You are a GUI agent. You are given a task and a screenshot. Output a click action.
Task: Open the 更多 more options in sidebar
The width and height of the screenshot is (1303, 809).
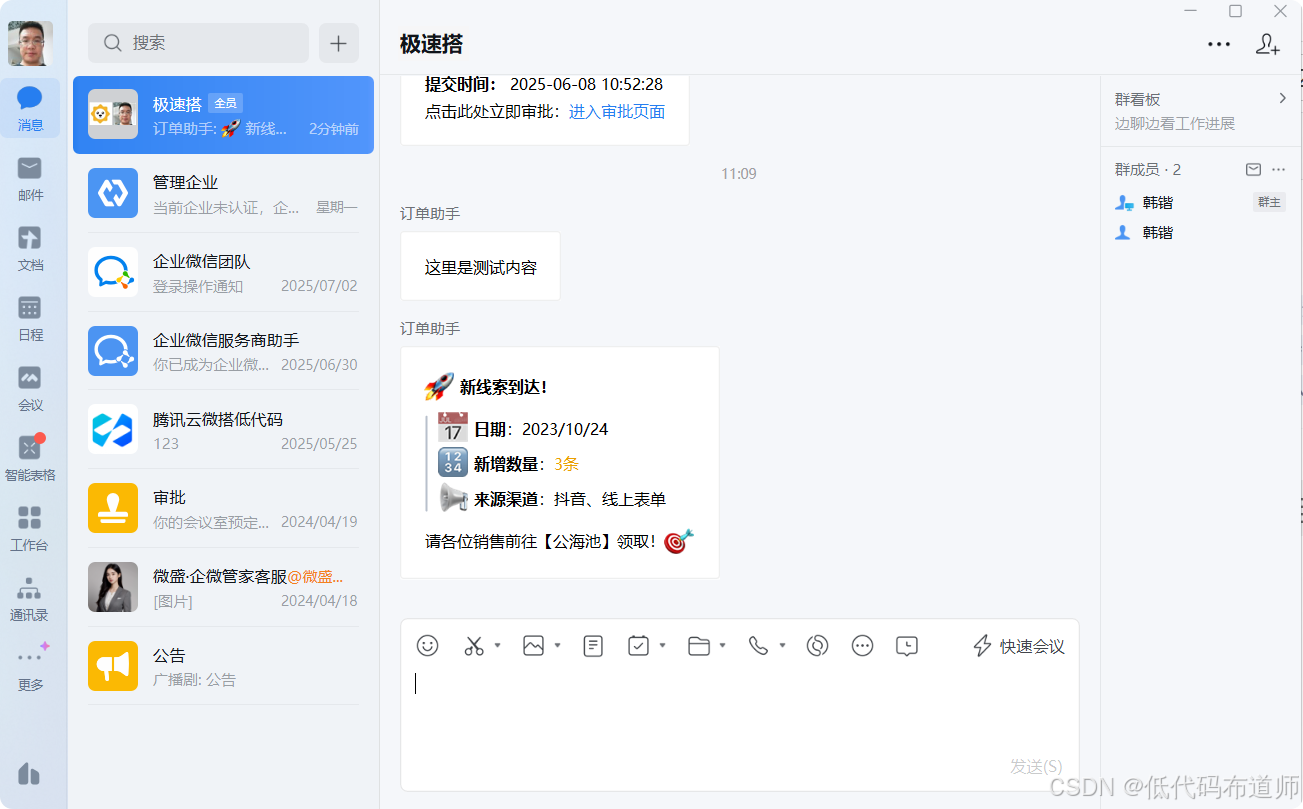pyautogui.click(x=30, y=668)
